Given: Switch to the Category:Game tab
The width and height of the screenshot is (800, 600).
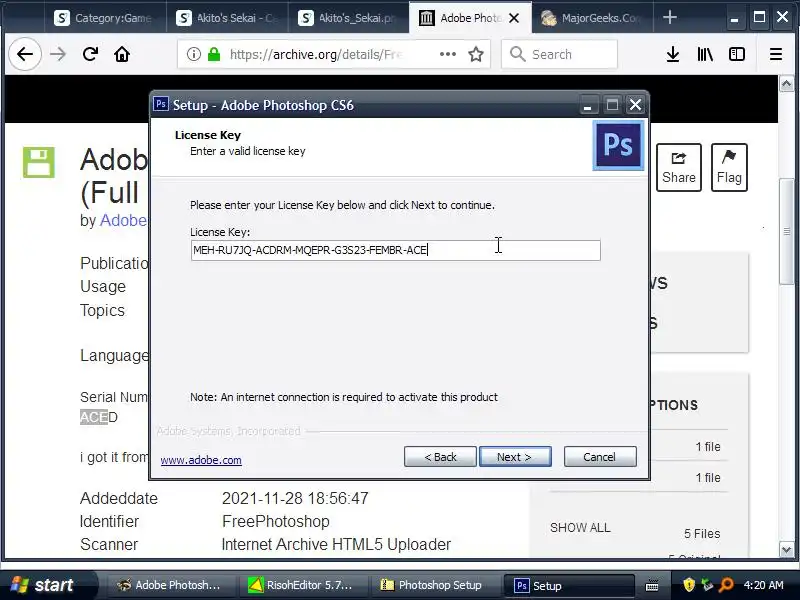Looking at the screenshot, I should 106,18.
